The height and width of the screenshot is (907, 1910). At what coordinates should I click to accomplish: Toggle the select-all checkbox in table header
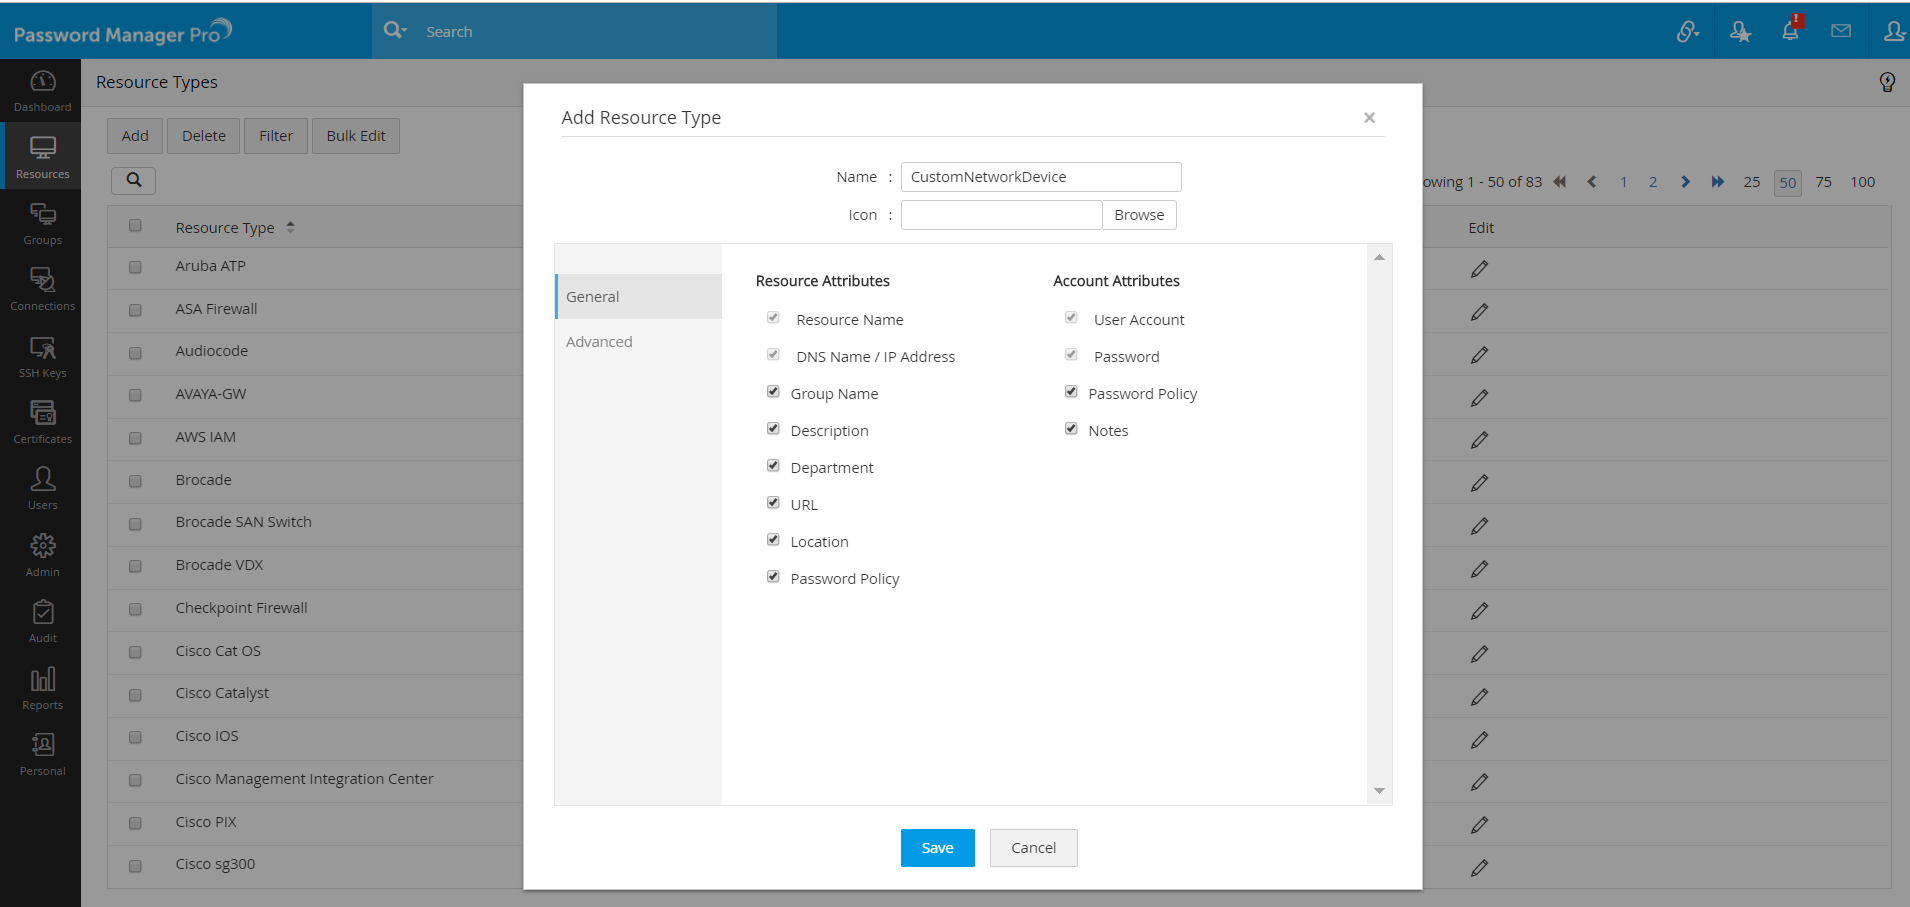[x=135, y=226]
